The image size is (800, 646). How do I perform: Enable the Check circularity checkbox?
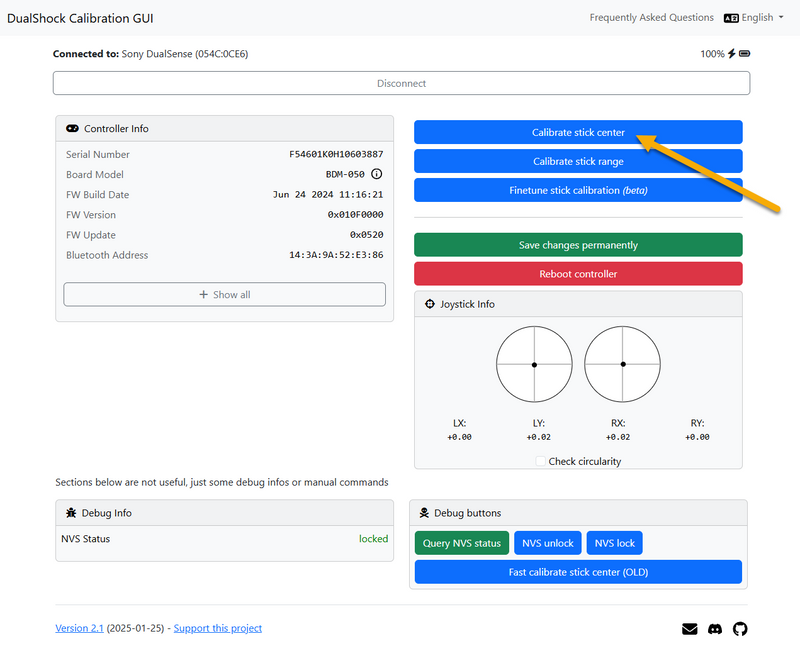(541, 461)
